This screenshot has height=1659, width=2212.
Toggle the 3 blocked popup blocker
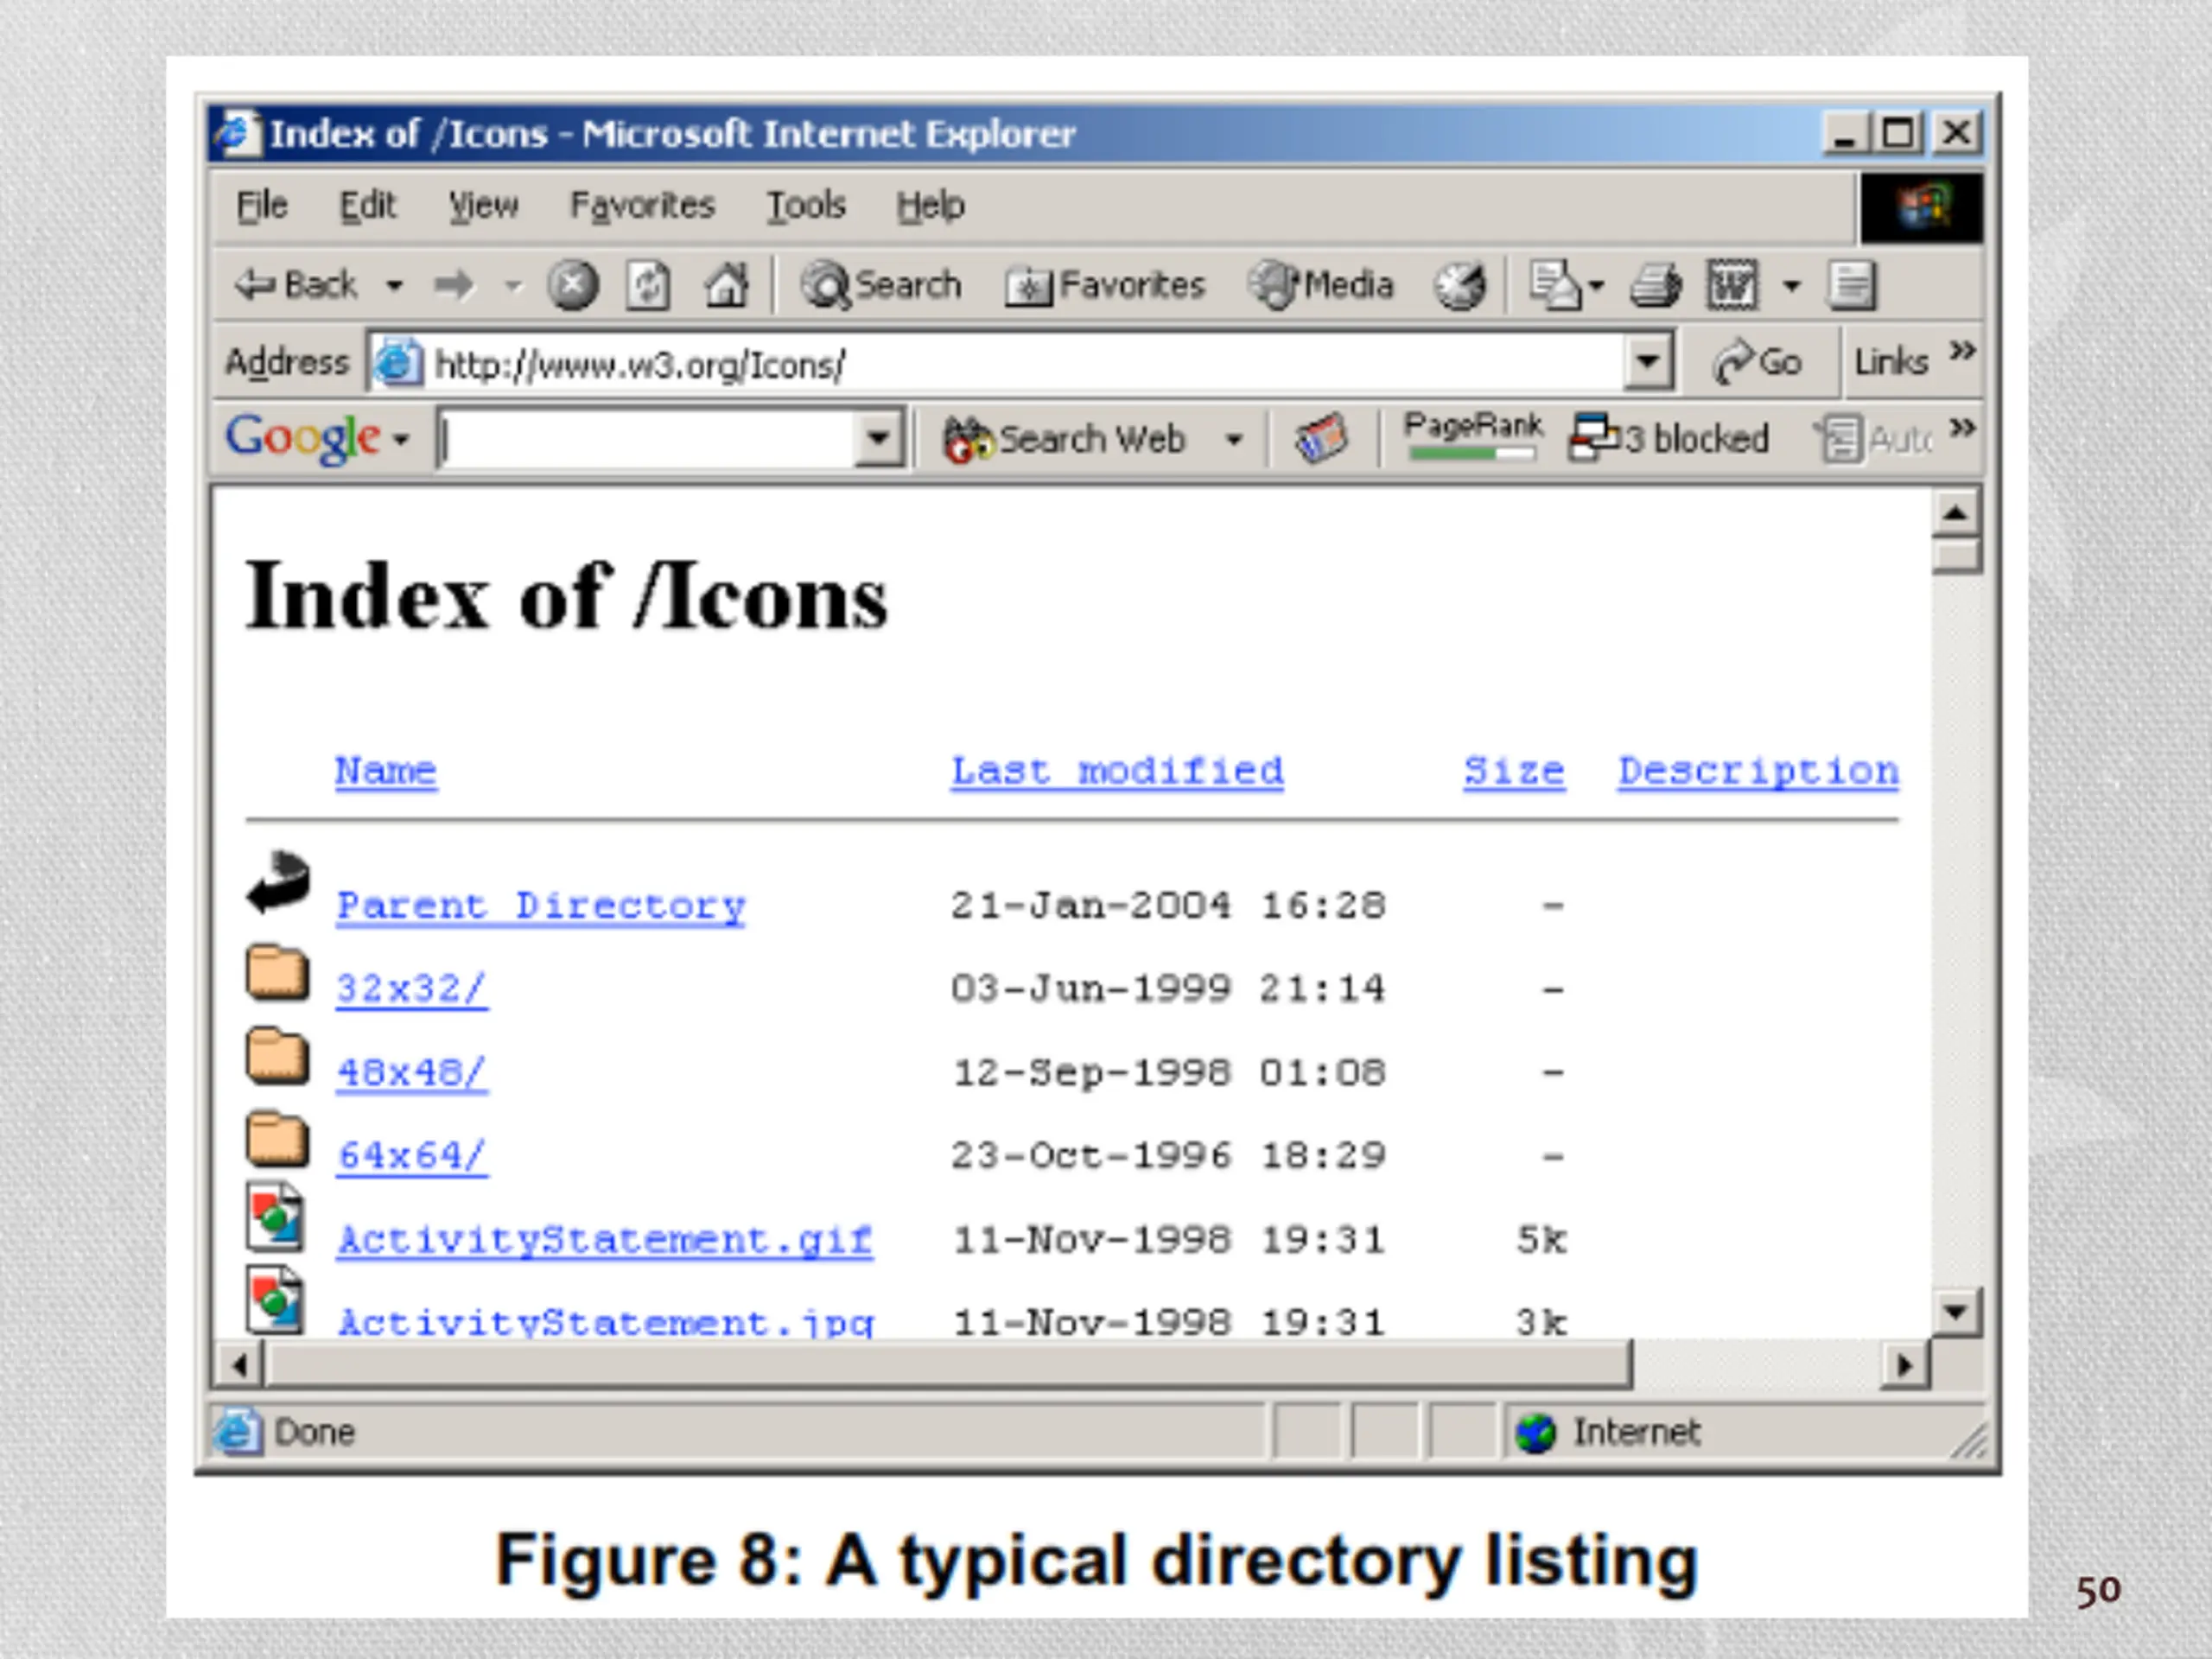[1669, 438]
